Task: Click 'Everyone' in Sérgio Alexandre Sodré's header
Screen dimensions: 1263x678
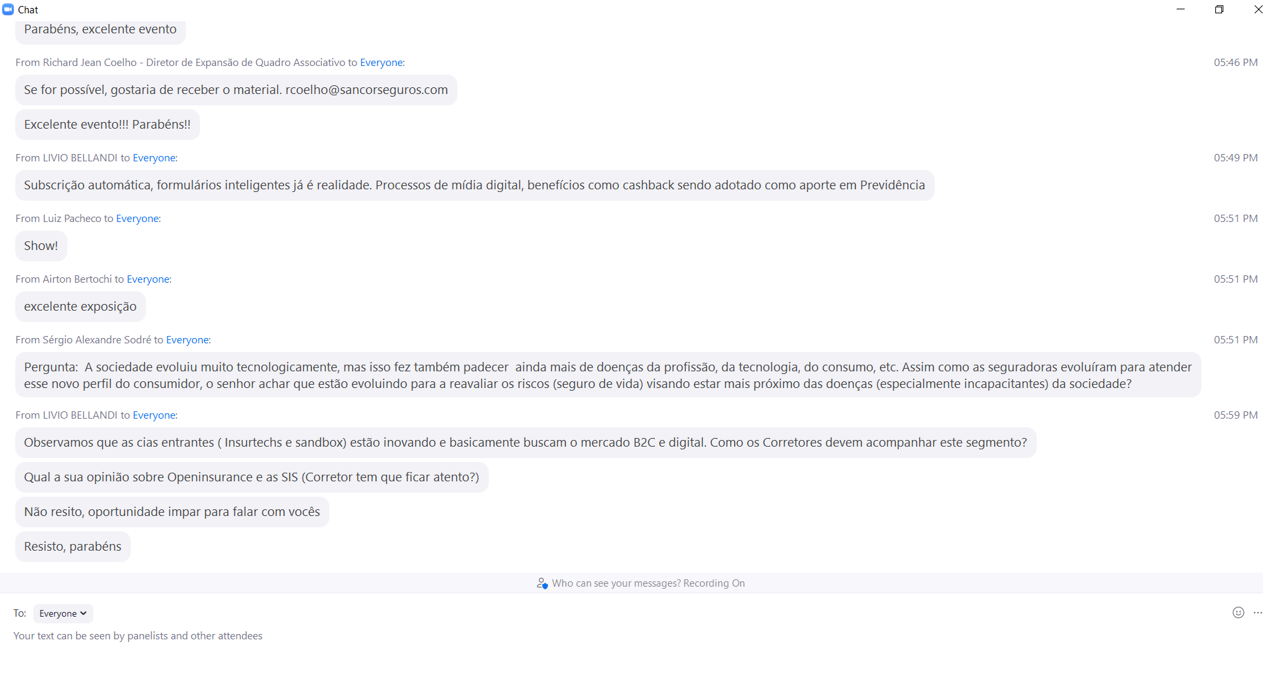Action: (x=187, y=340)
